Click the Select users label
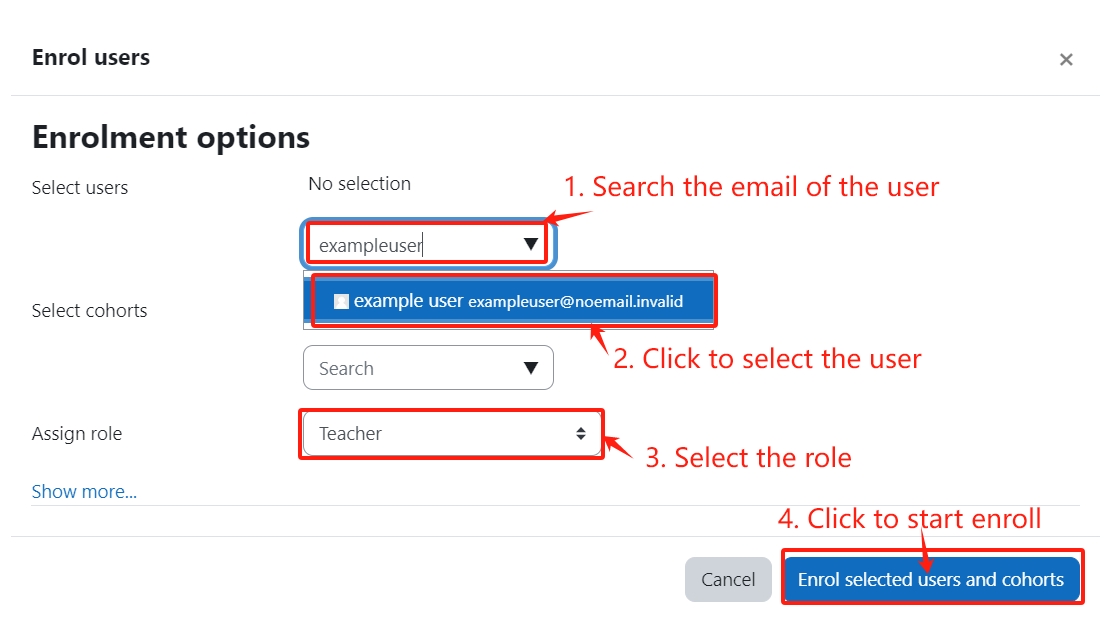The width and height of the screenshot is (1117, 640). point(79,187)
